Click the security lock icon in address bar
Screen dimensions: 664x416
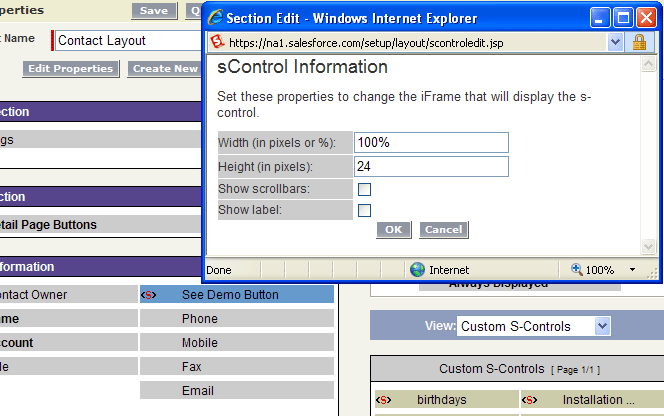pos(639,43)
